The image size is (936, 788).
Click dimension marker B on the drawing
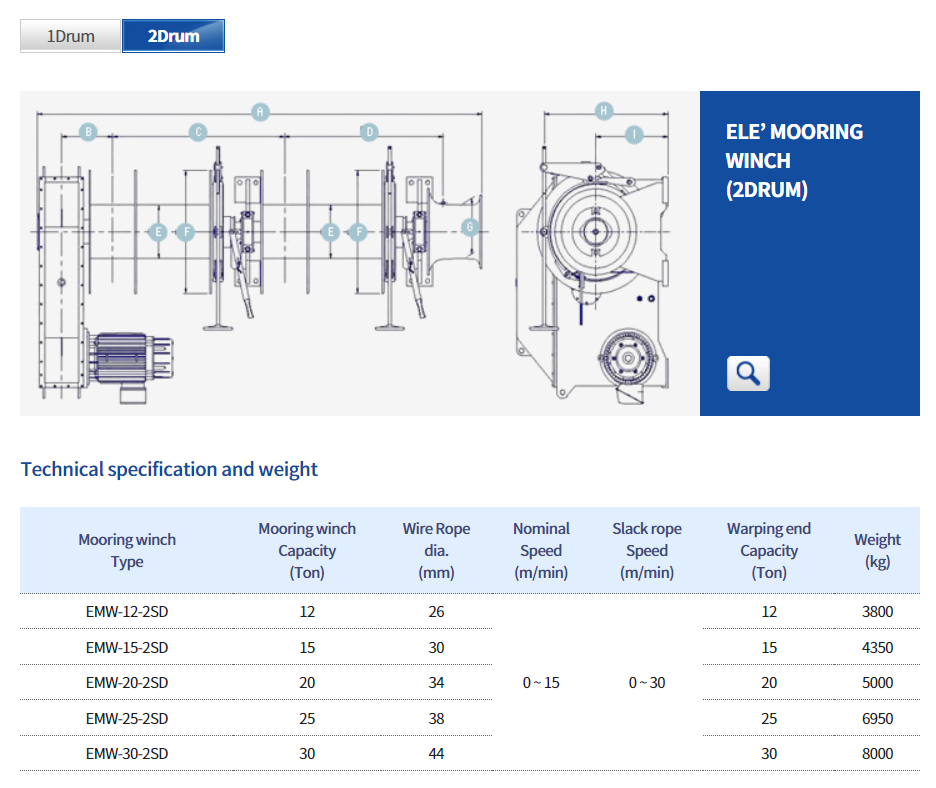(x=88, y=132)
